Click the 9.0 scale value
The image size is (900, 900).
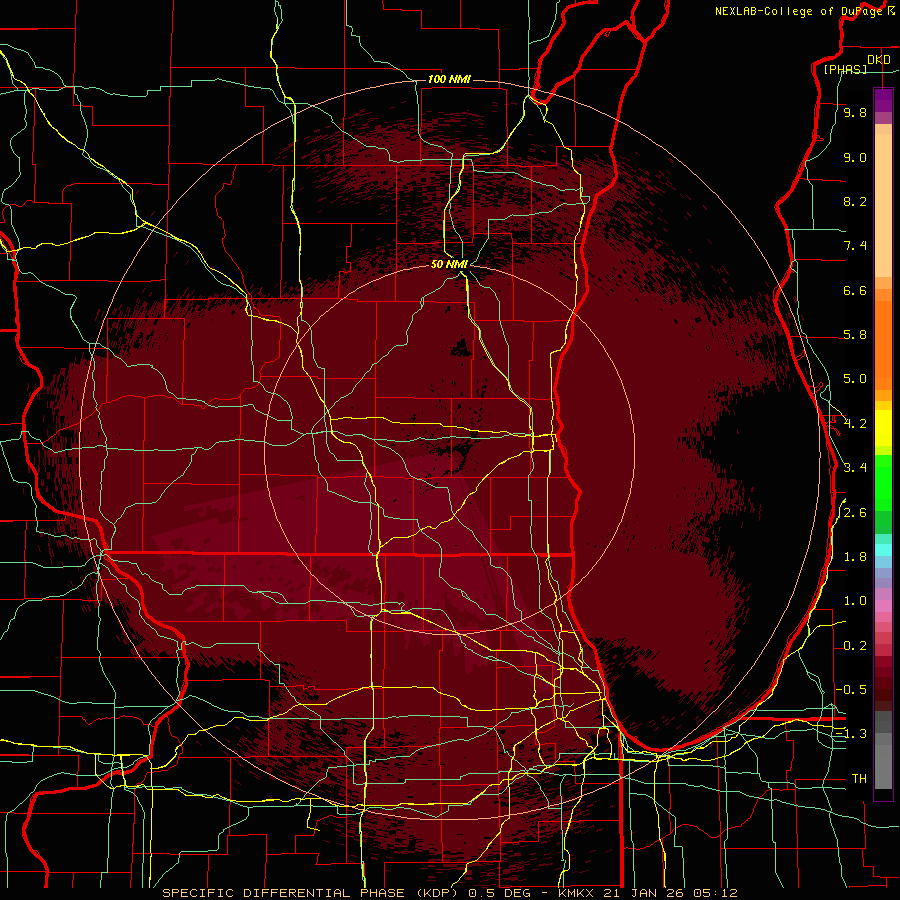855,157
